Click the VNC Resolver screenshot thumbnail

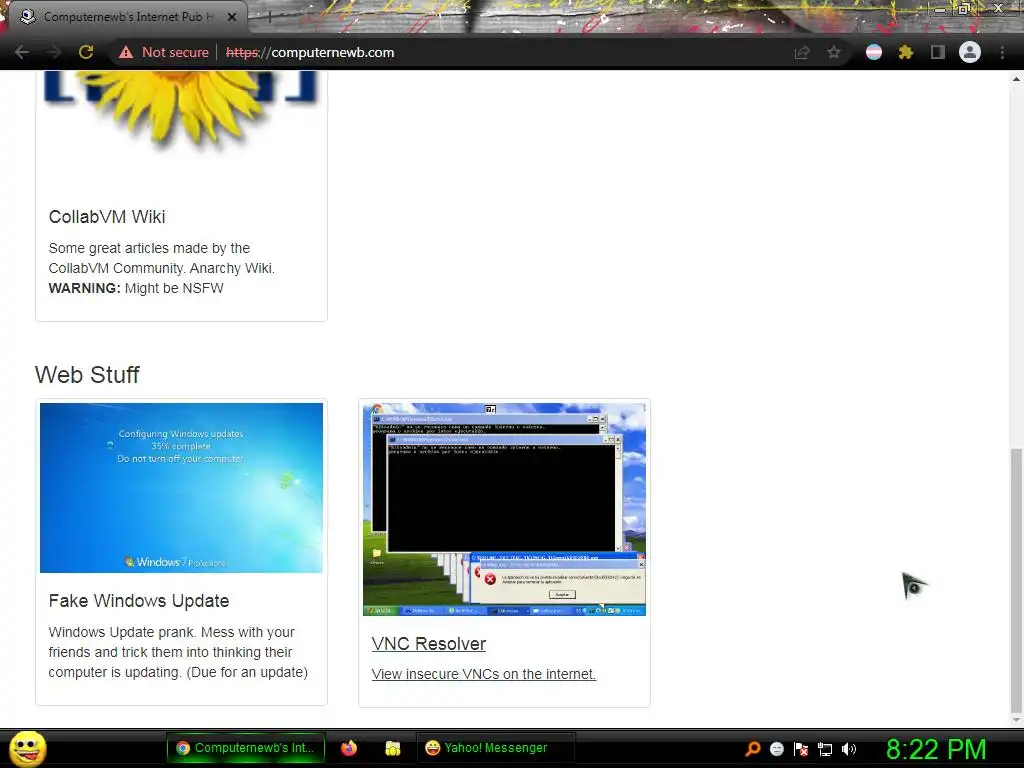(x=504, y=509)
